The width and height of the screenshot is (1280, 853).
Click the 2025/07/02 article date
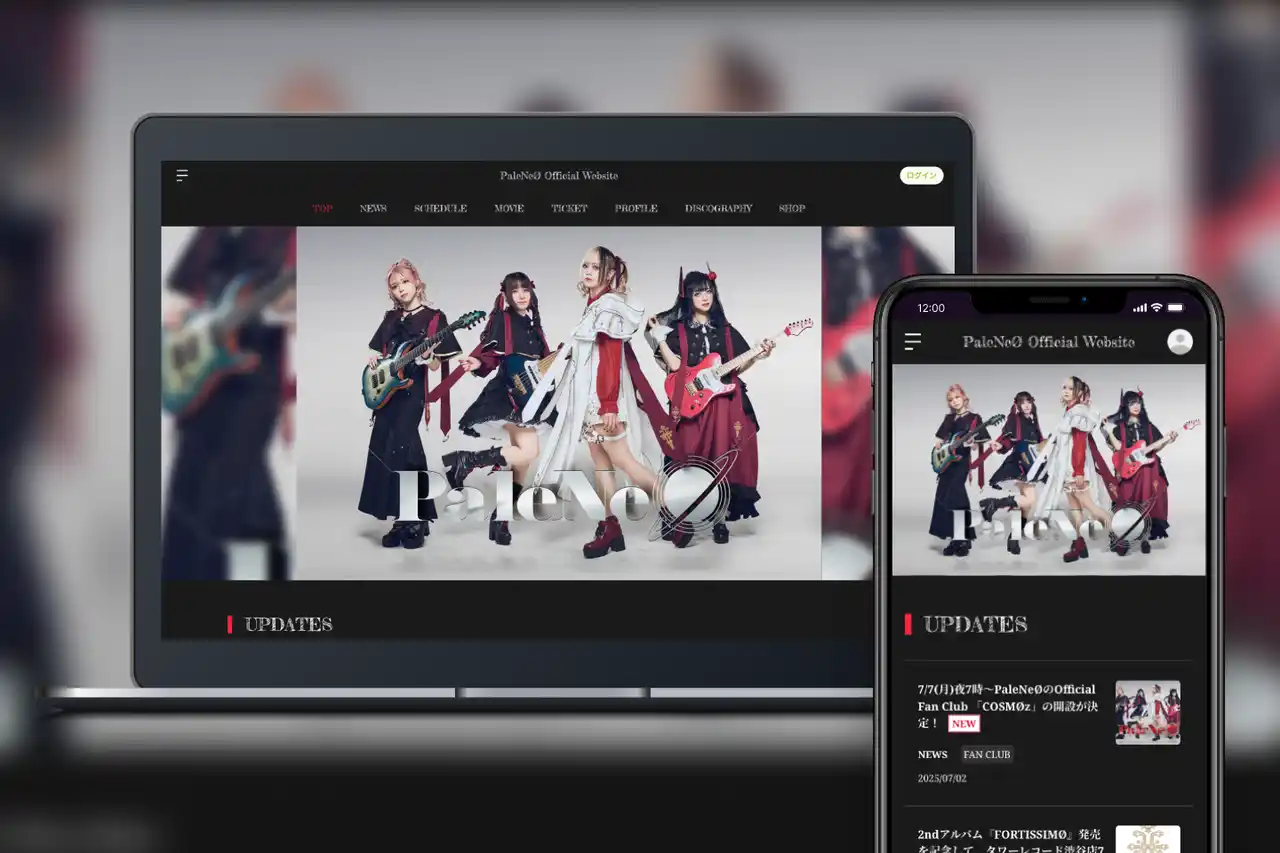point(942,778)
